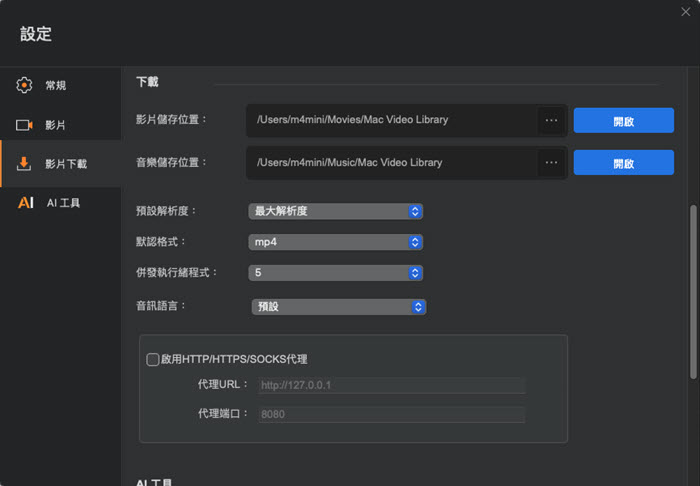700x486 pixels.
Task: Click the orange AI icon in sidebar
Action: (25, 203)
